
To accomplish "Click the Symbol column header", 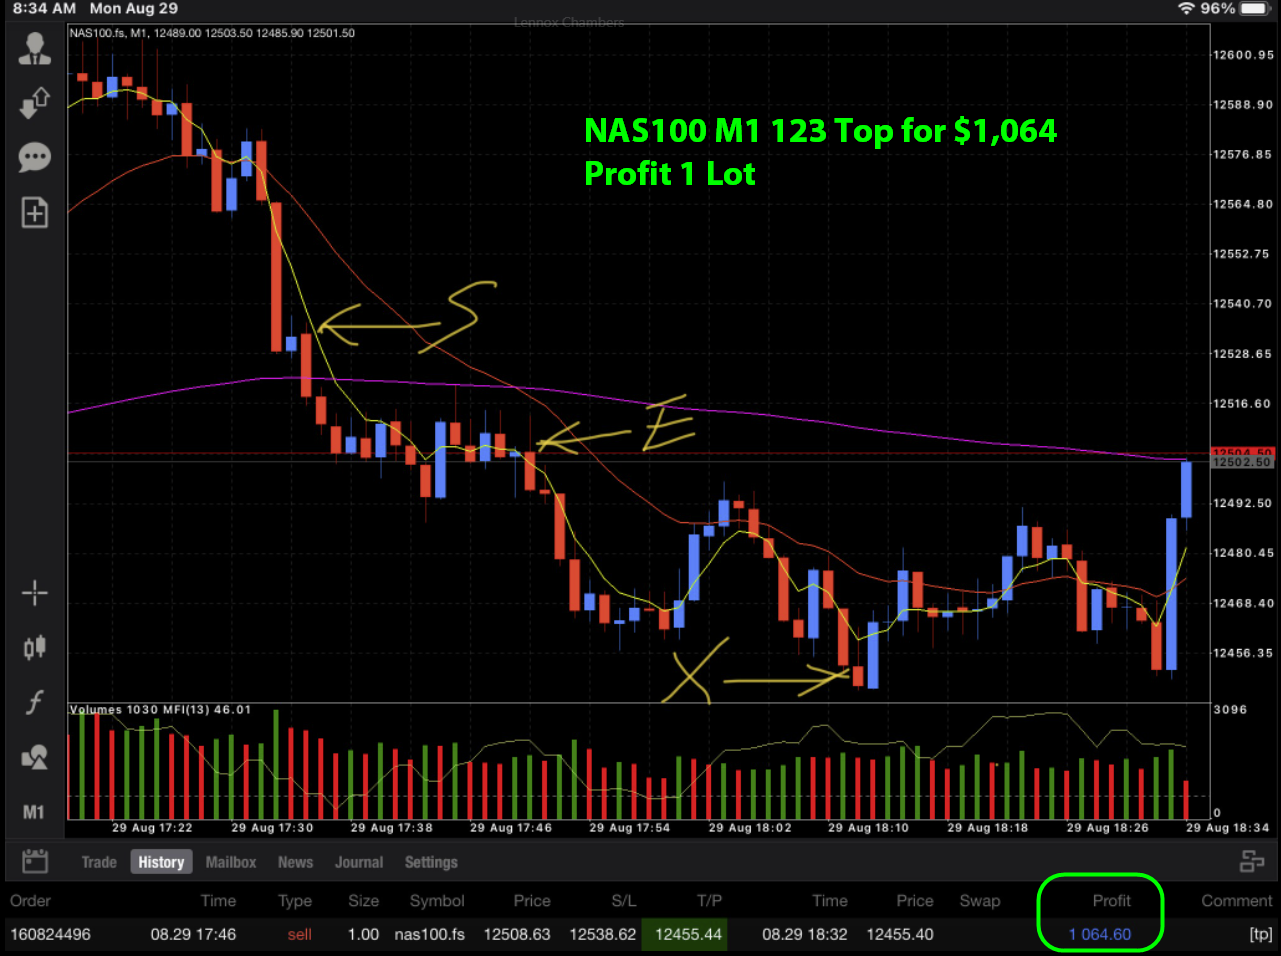I will 437,901.
